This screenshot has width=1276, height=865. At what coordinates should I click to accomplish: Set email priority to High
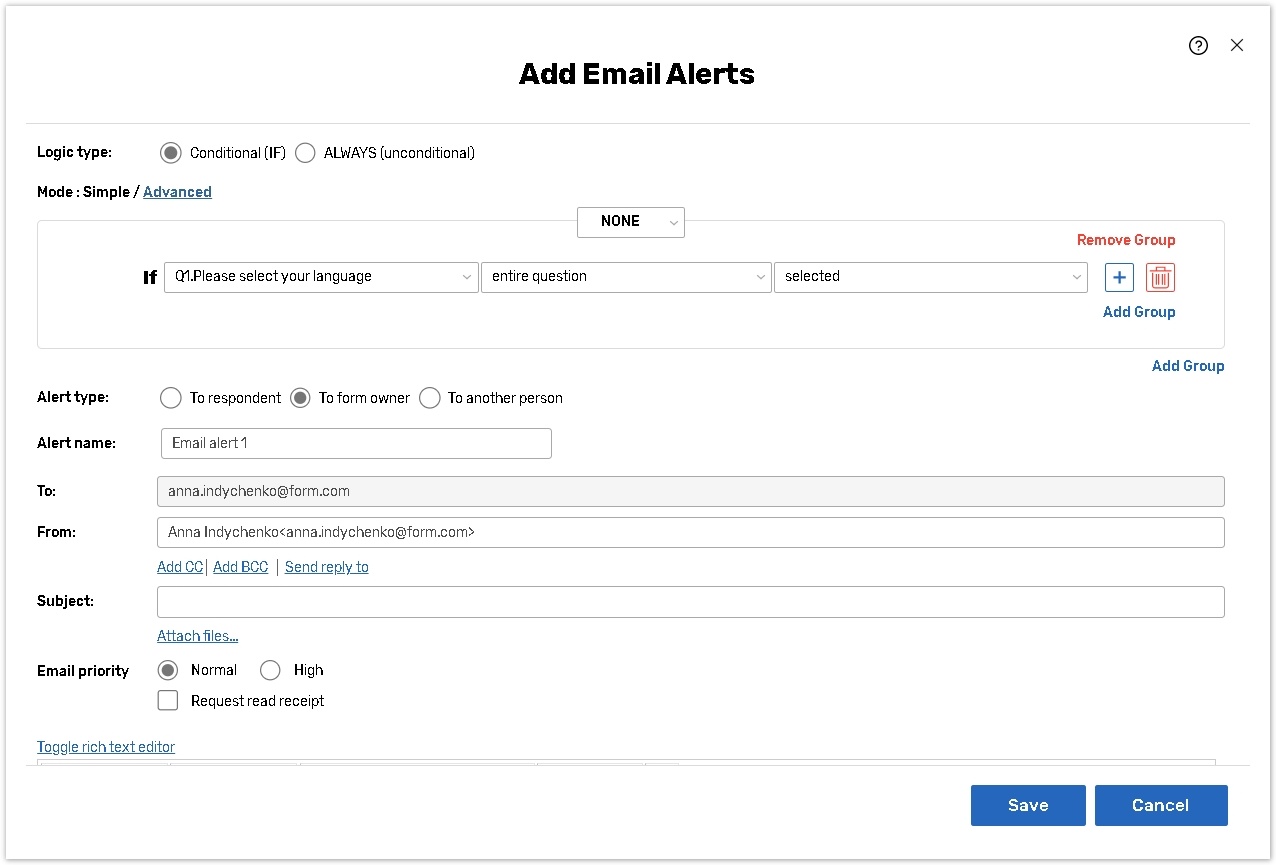(x=270, y=670)
